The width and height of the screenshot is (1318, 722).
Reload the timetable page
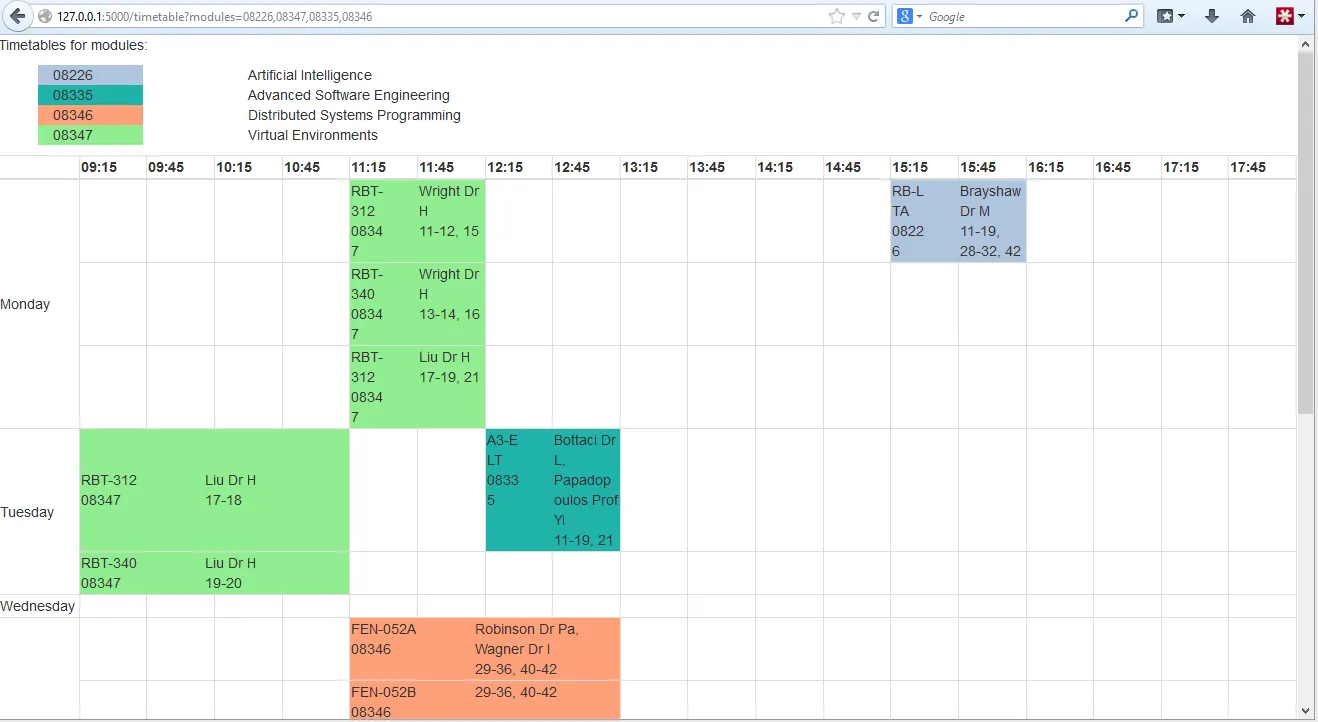[873, 16]
